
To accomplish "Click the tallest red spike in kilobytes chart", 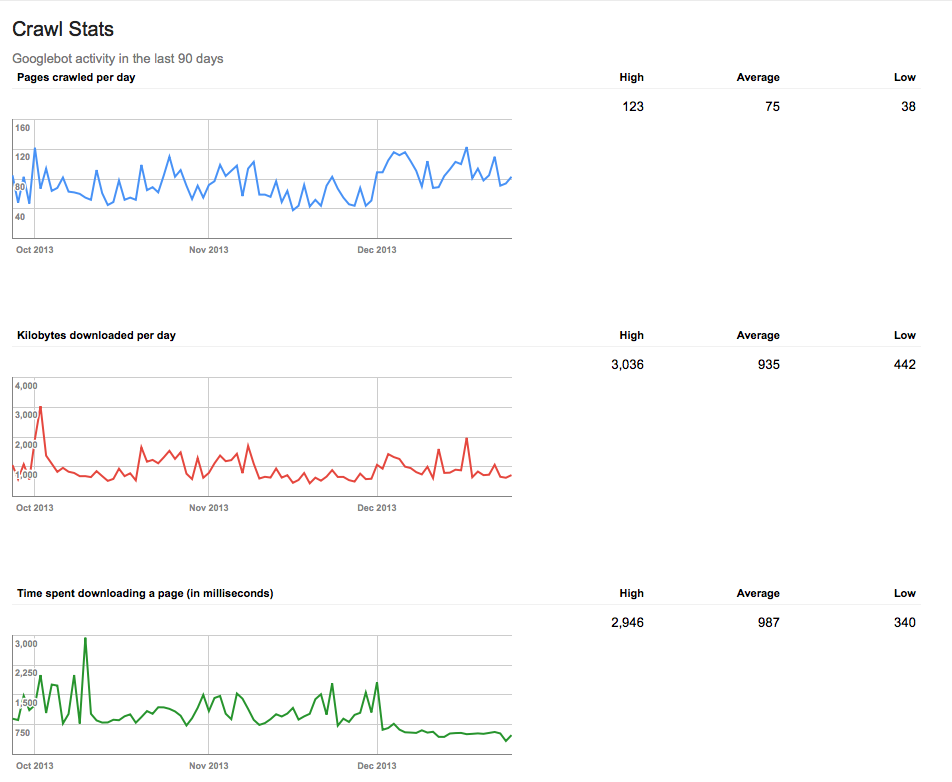I will pos(40,407).
